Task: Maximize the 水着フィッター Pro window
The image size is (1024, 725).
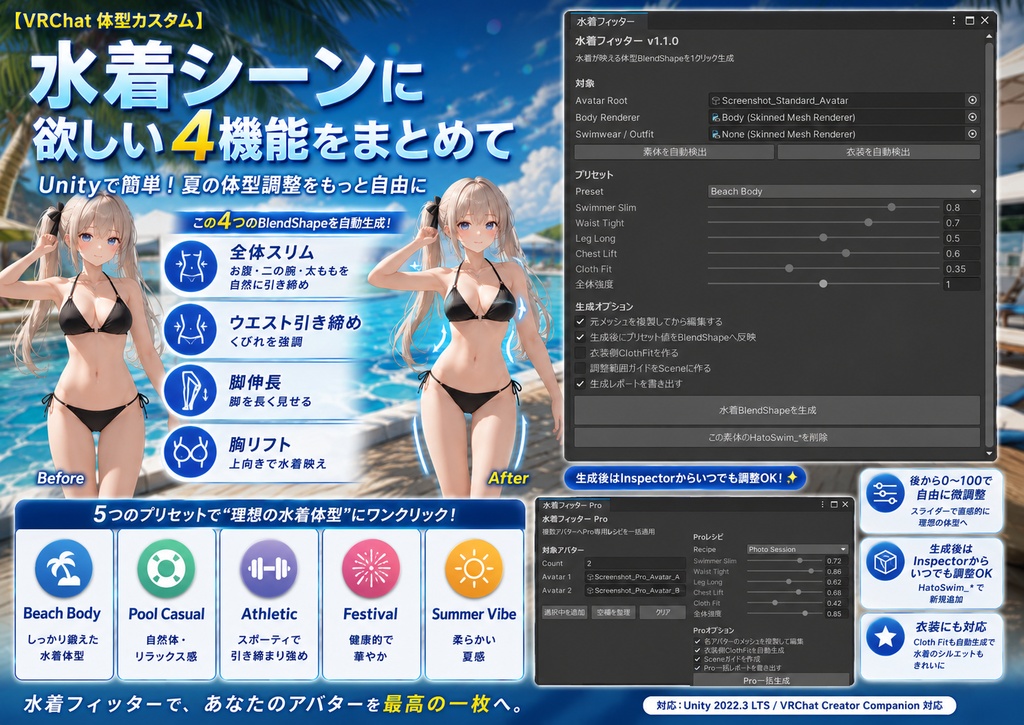Action: [834, 504]
